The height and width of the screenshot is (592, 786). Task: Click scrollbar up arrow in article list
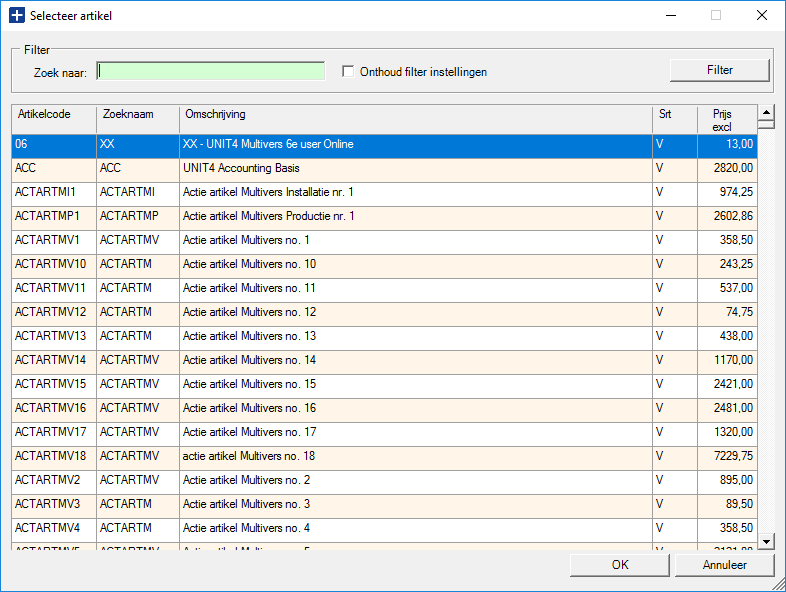tap(766, 112)
